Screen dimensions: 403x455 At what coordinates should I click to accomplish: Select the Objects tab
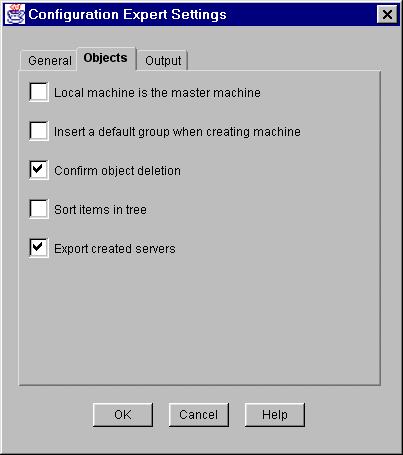(x=106, y=58)
